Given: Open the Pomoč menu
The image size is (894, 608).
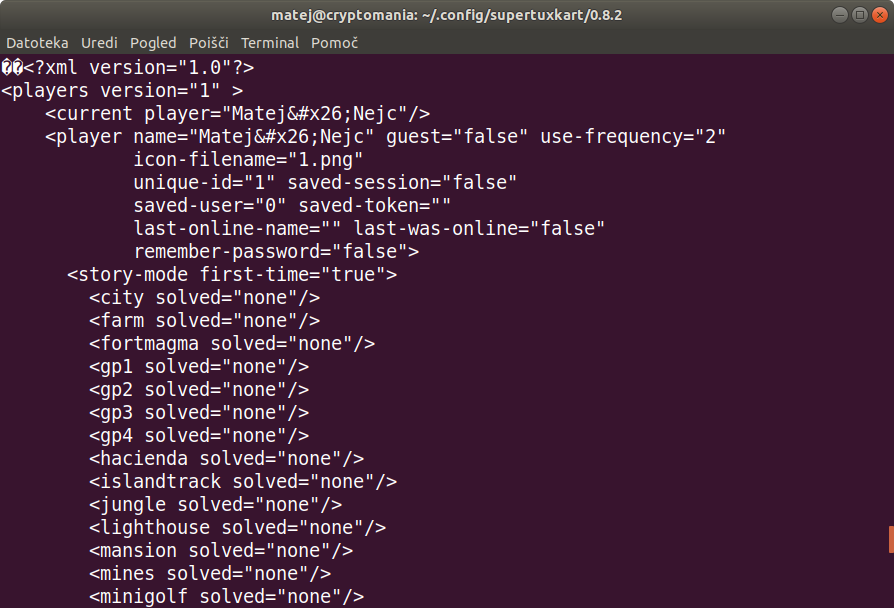Looking at the screenshot, I should [x=334, y=43].
